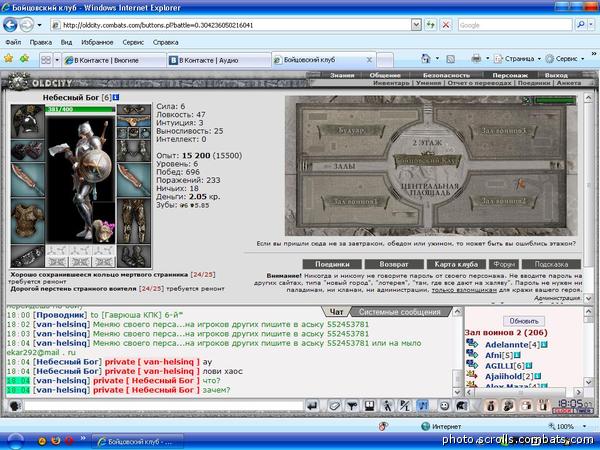This screenshot has height=450, width=600.
Task: Open the Файл menu
Action: [13, 42]
